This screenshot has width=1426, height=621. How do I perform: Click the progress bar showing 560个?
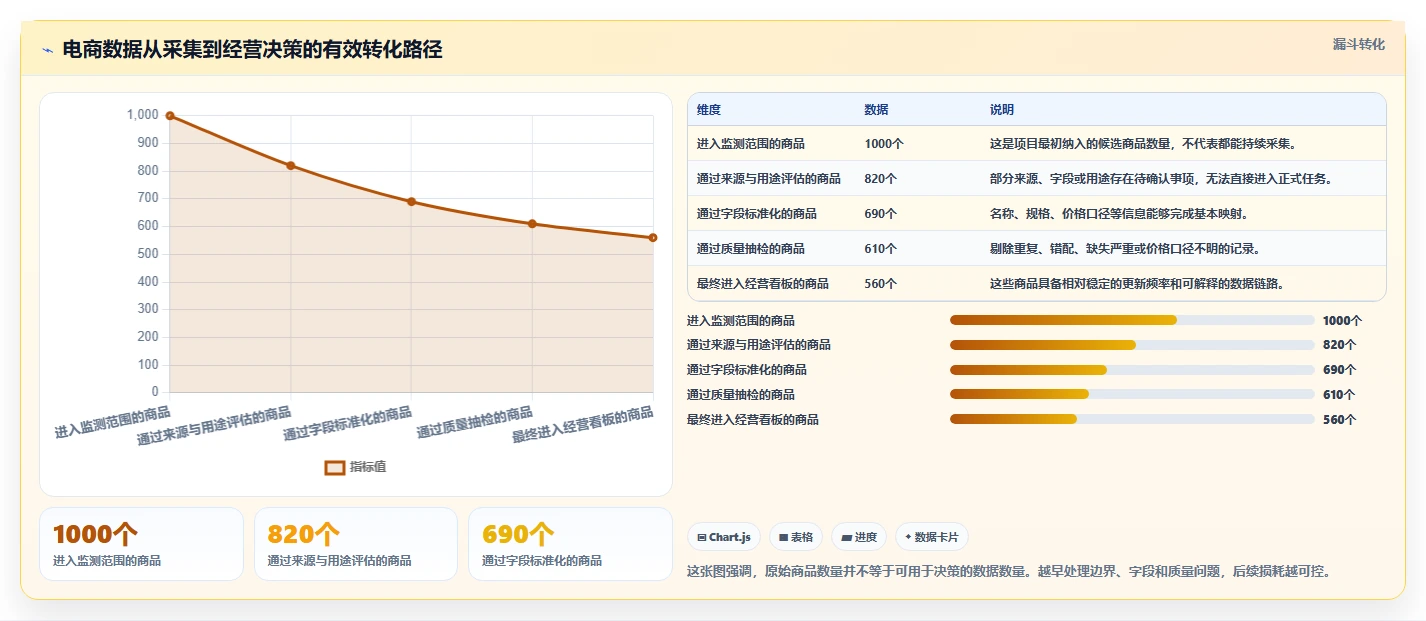click(x=1132, y=420)
